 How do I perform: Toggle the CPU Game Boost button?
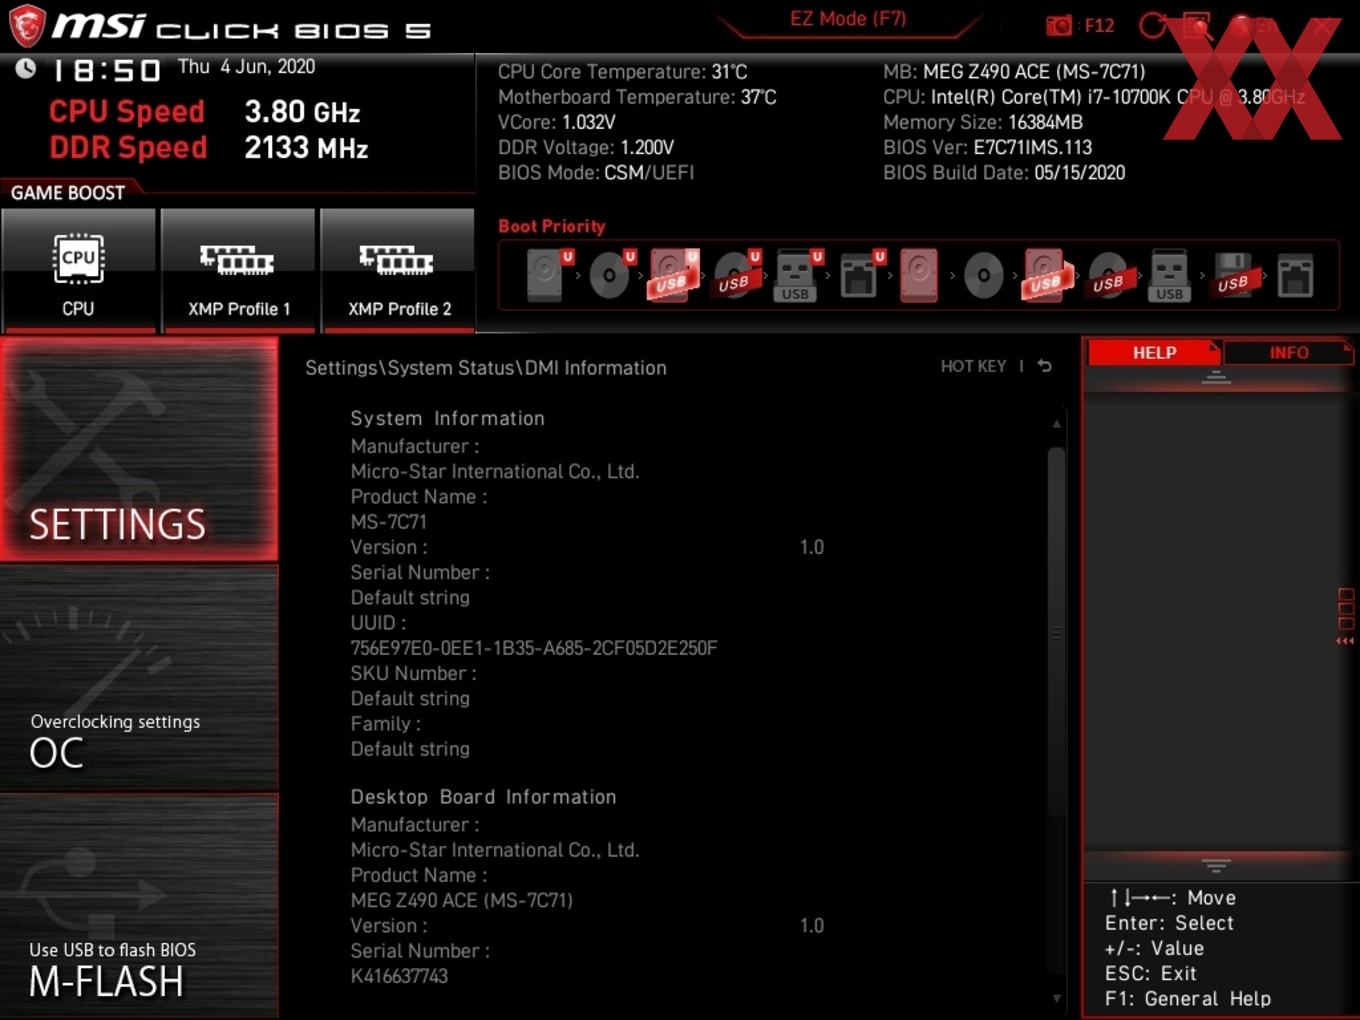[x=78, y=270]
